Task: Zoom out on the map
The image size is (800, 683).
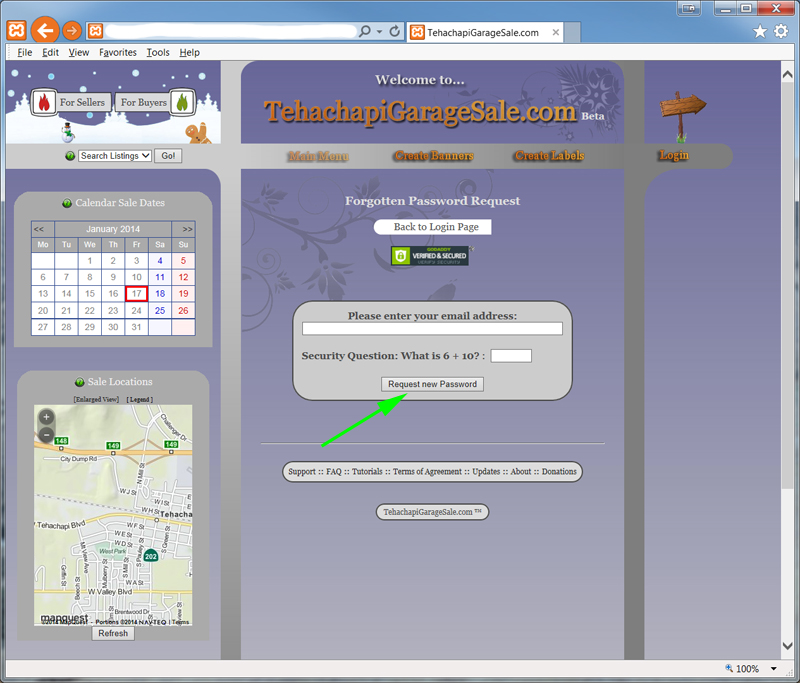Action: click(46, 435)
